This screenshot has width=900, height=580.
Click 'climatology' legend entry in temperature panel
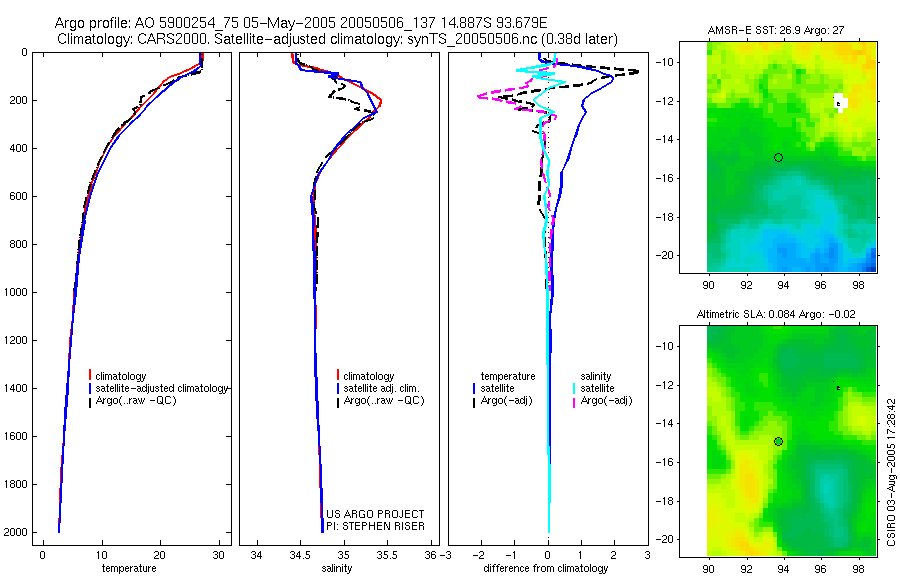tap(121, 377)
